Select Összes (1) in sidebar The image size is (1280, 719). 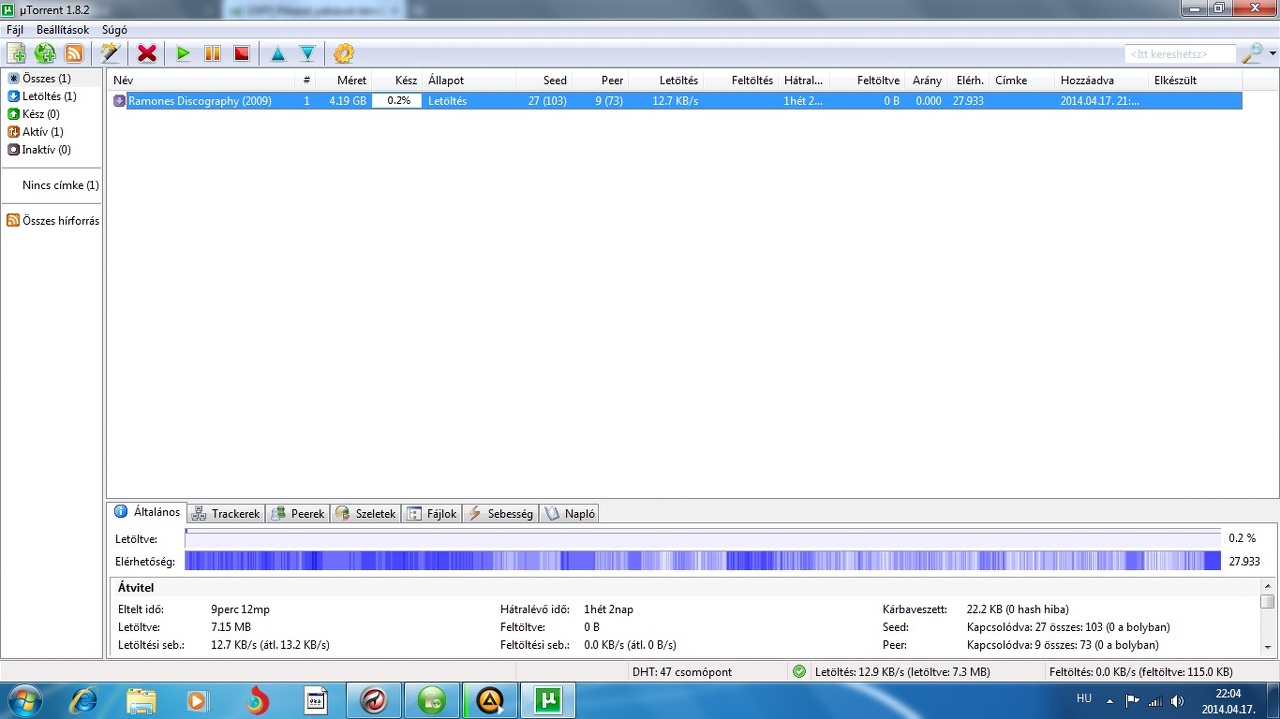point(46,78)
